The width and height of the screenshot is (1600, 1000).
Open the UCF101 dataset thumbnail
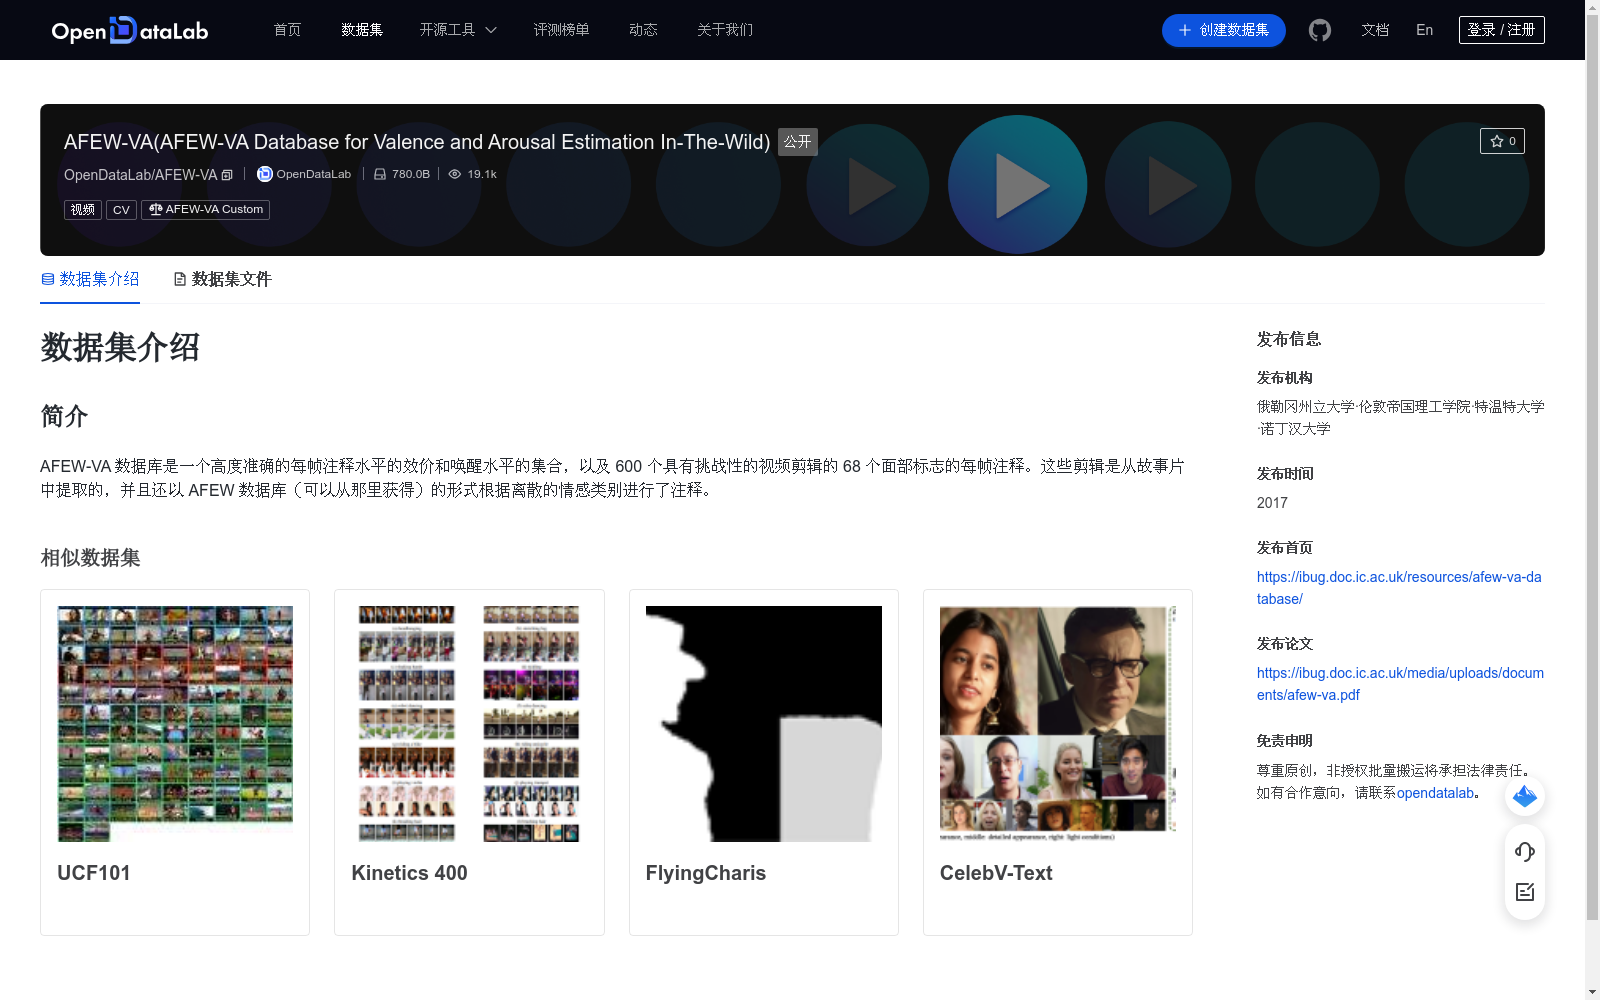[175, 724]
